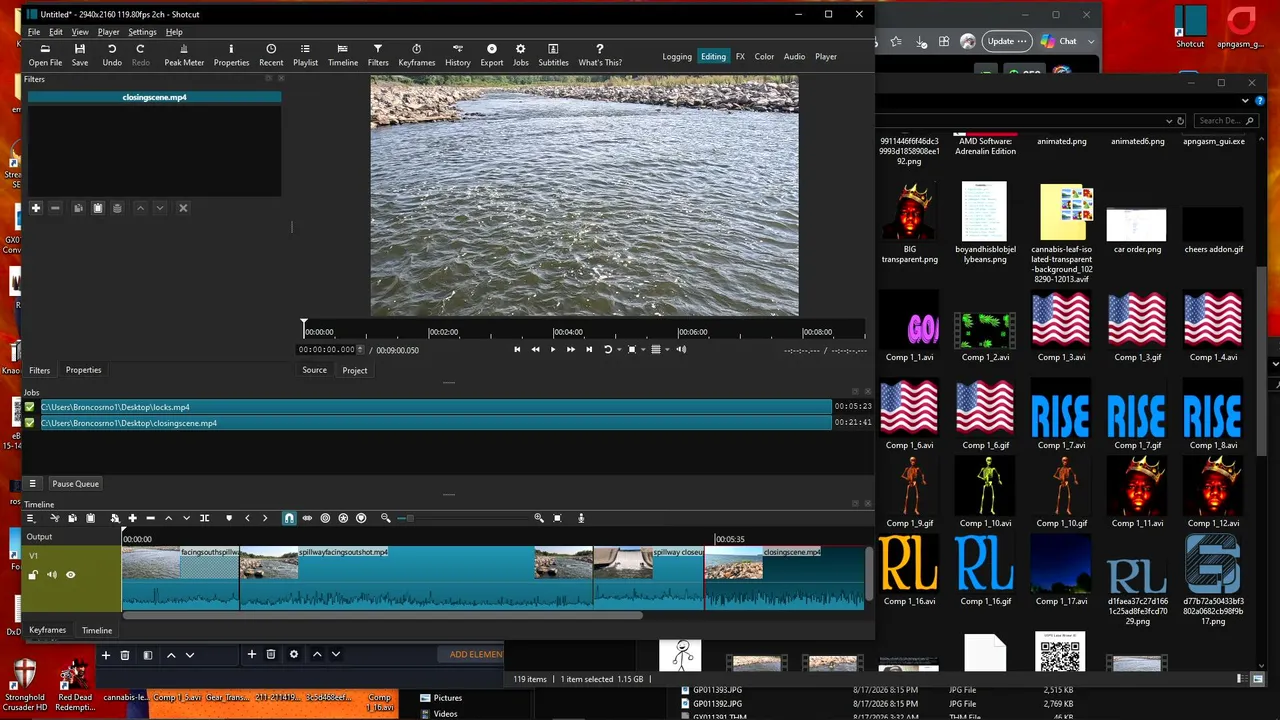The height and width of the screenshot is (720, 1280).
Task: Open the History panel
Action: (458, 55)
